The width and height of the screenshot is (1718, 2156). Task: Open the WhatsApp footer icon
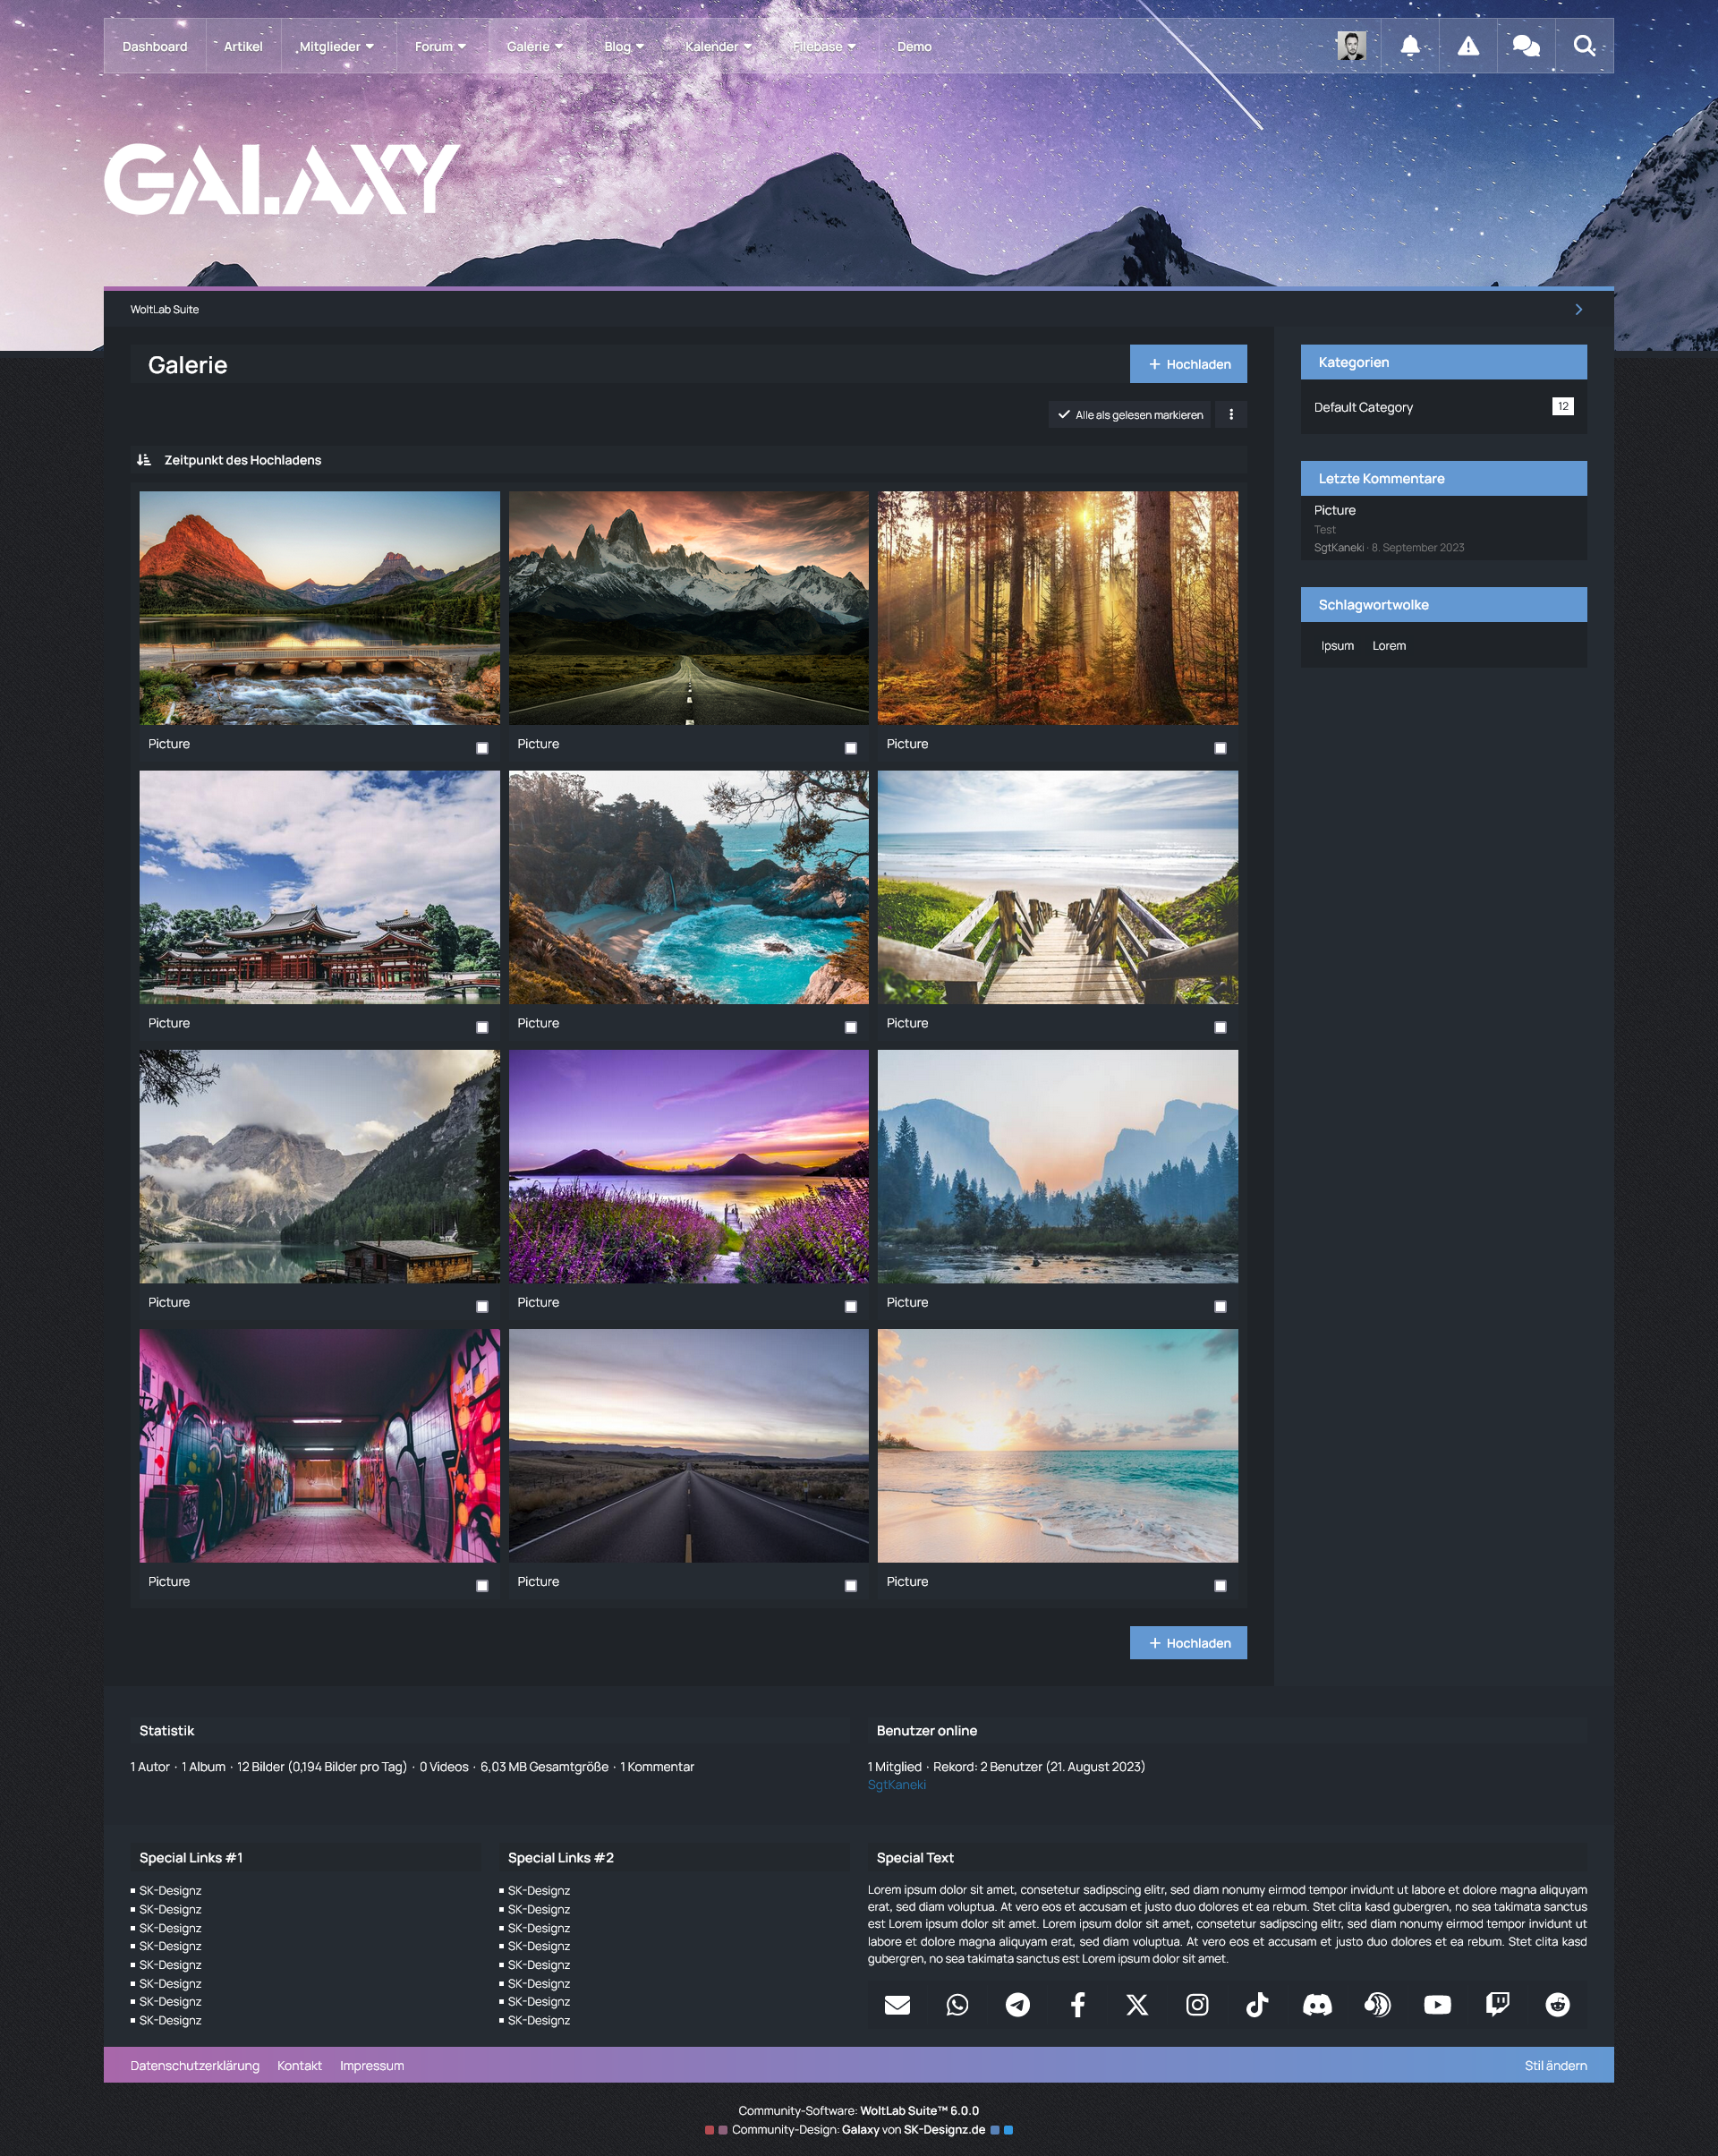[x=957, y=2004]
